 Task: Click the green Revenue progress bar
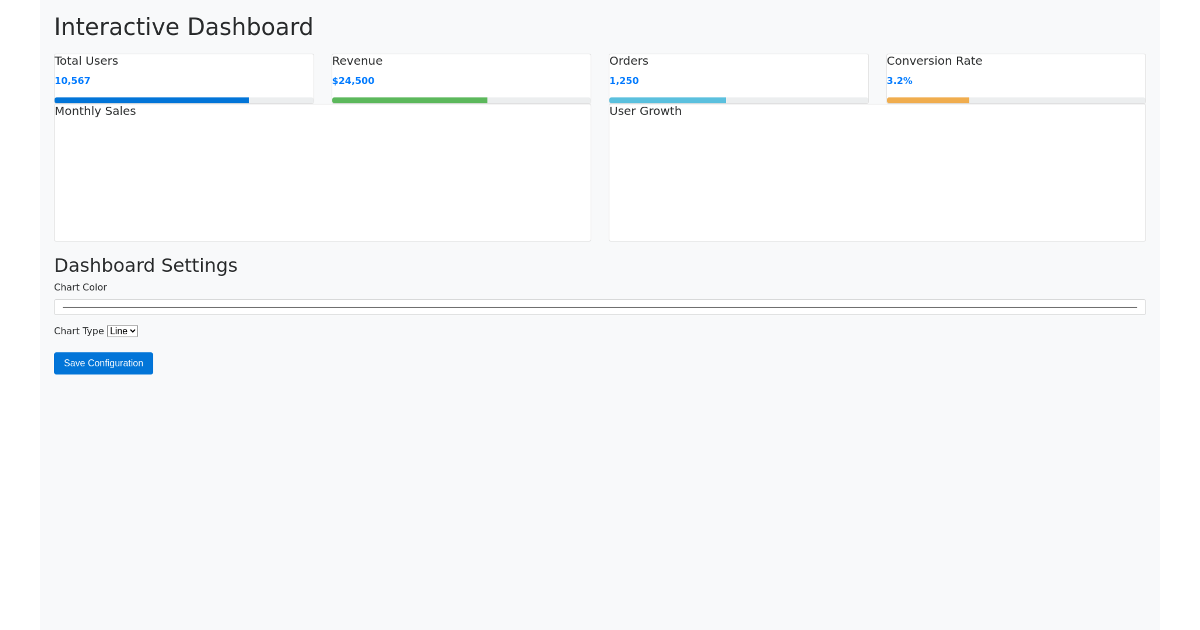(x=409, y=100)
